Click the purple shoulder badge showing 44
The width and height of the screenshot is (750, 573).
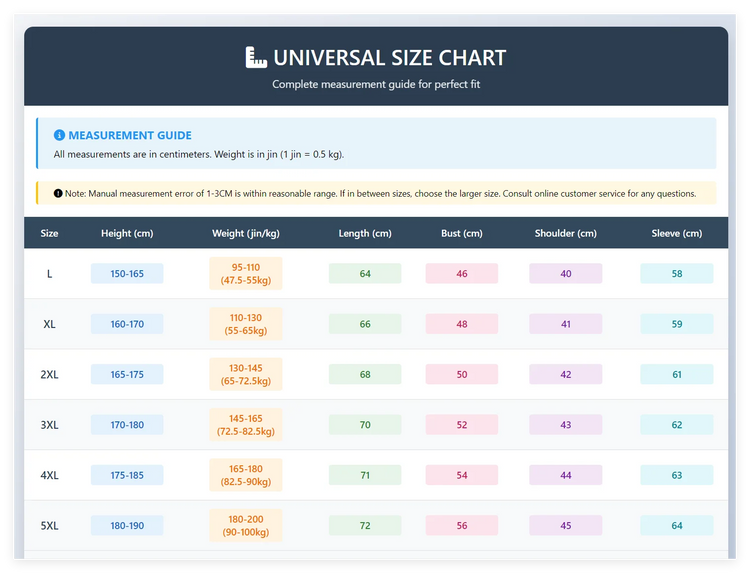coord(566,475)
